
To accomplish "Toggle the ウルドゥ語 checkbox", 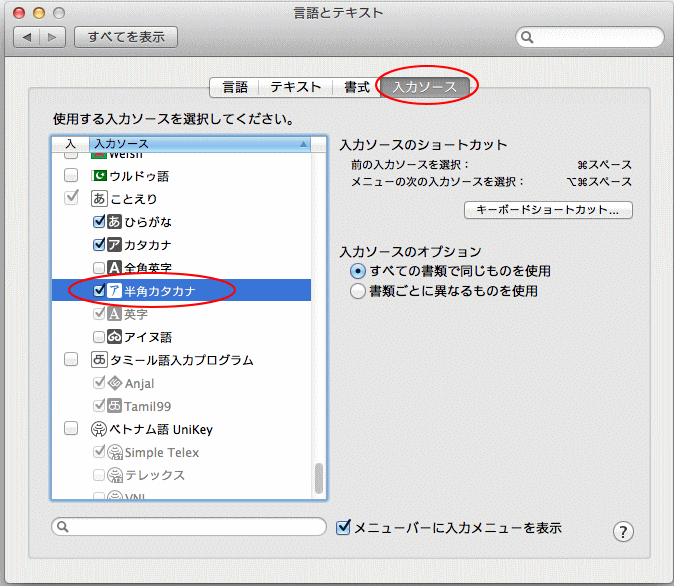I will pos(71,175).
